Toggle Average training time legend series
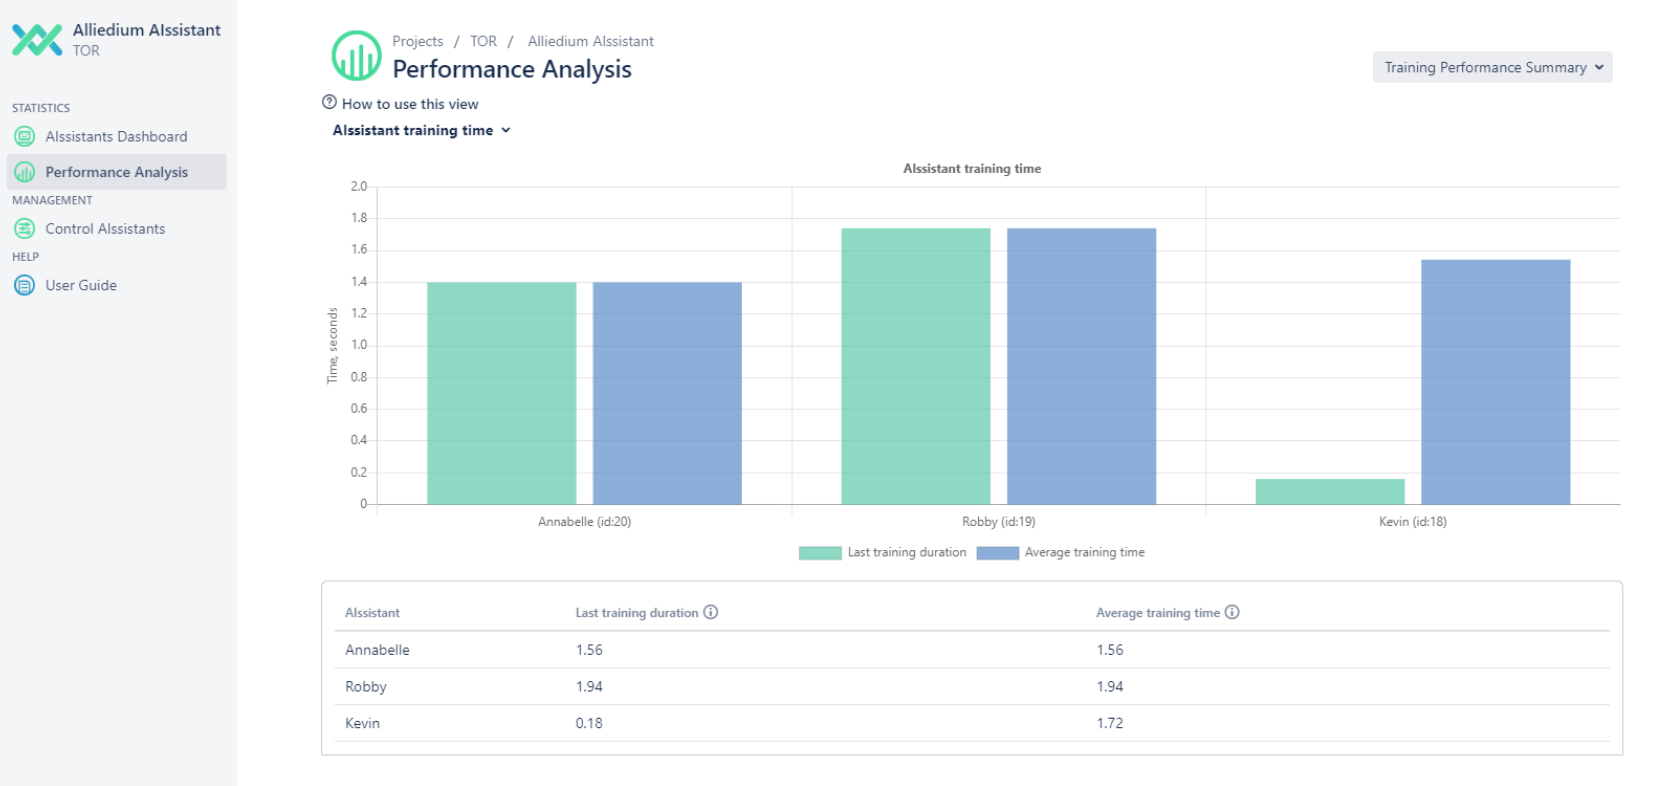 (1060, 553)
